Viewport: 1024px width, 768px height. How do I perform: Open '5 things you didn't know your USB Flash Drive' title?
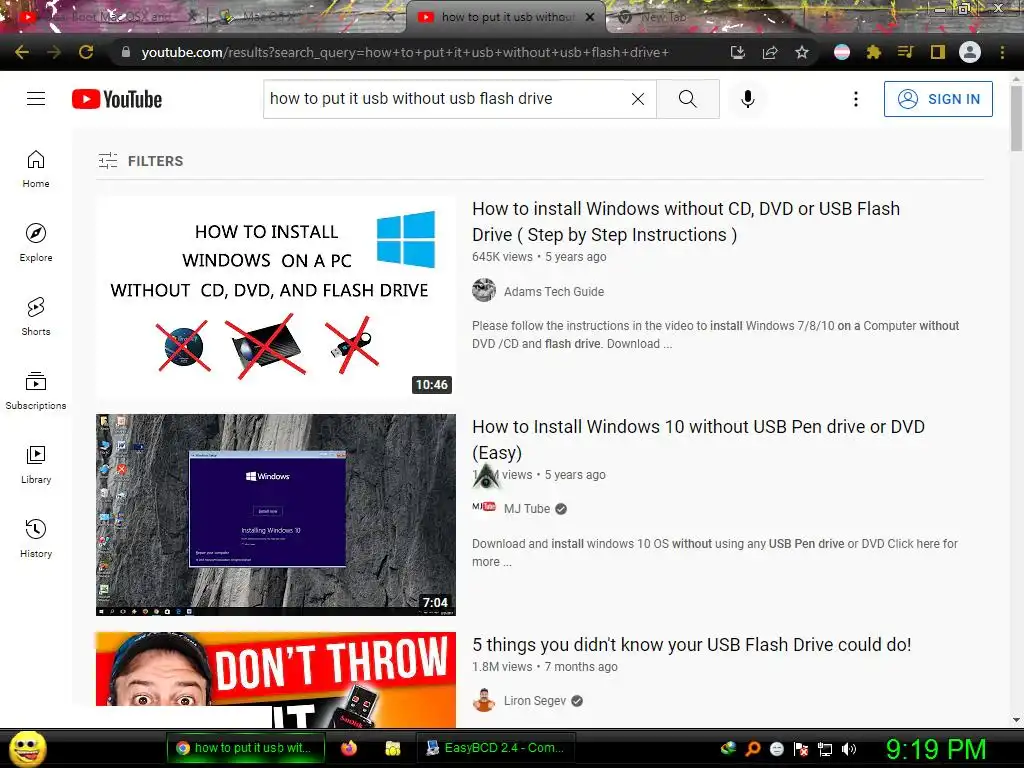(692, 645)
